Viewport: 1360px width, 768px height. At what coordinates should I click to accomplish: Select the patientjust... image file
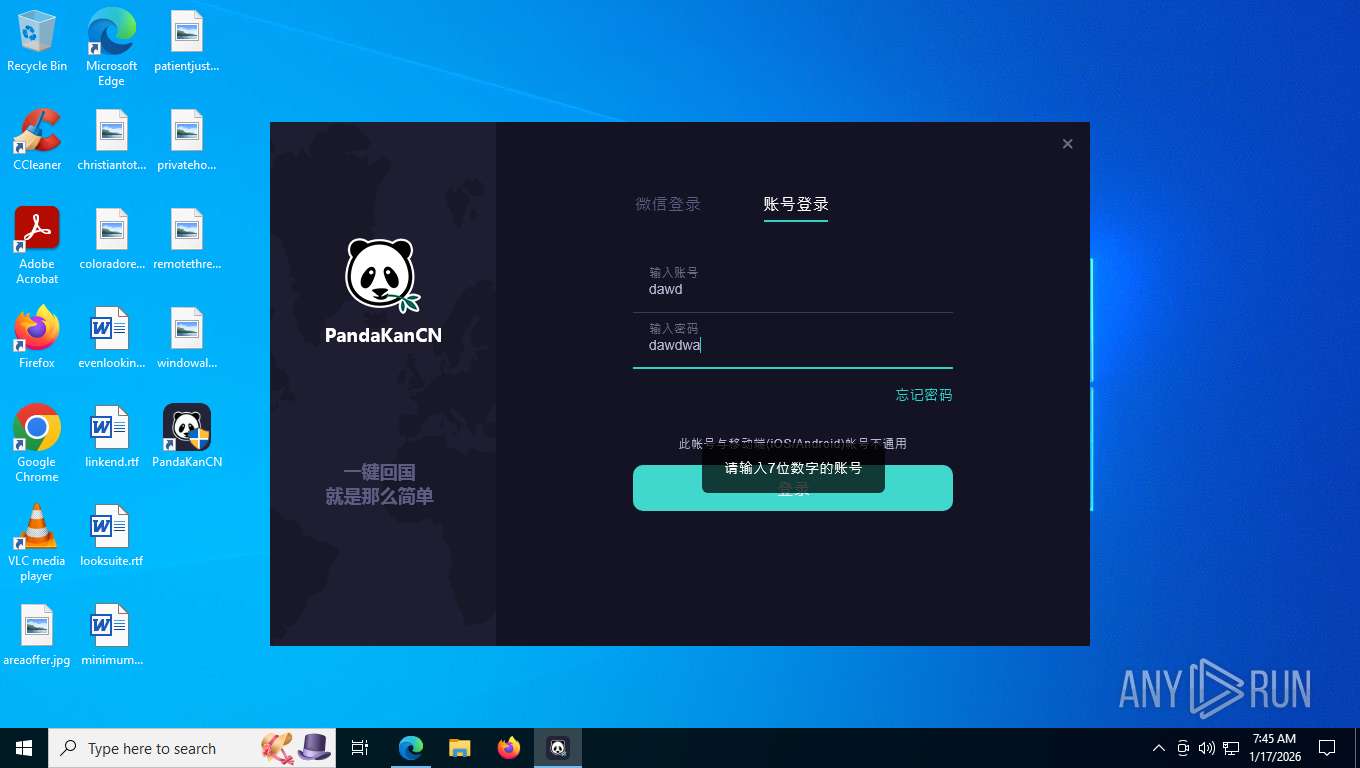click(187, 42)
